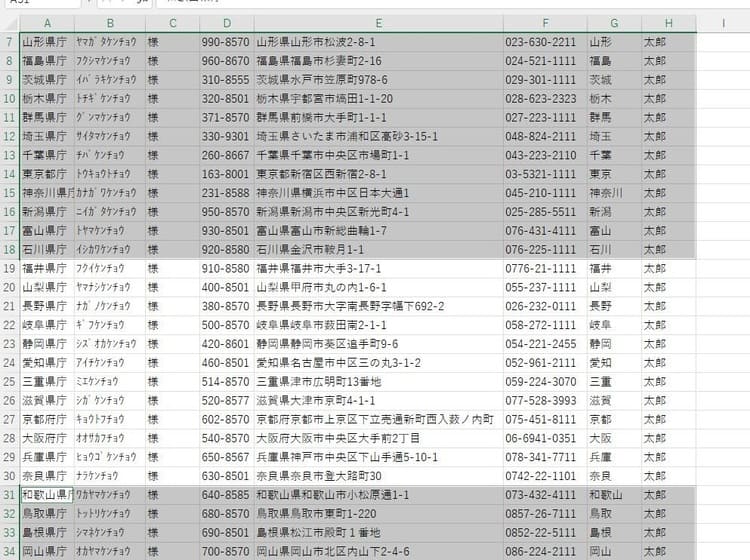Click phone number 0742-22-1101
The height and width of the screenshot is (560, 750).
(545, 476)
